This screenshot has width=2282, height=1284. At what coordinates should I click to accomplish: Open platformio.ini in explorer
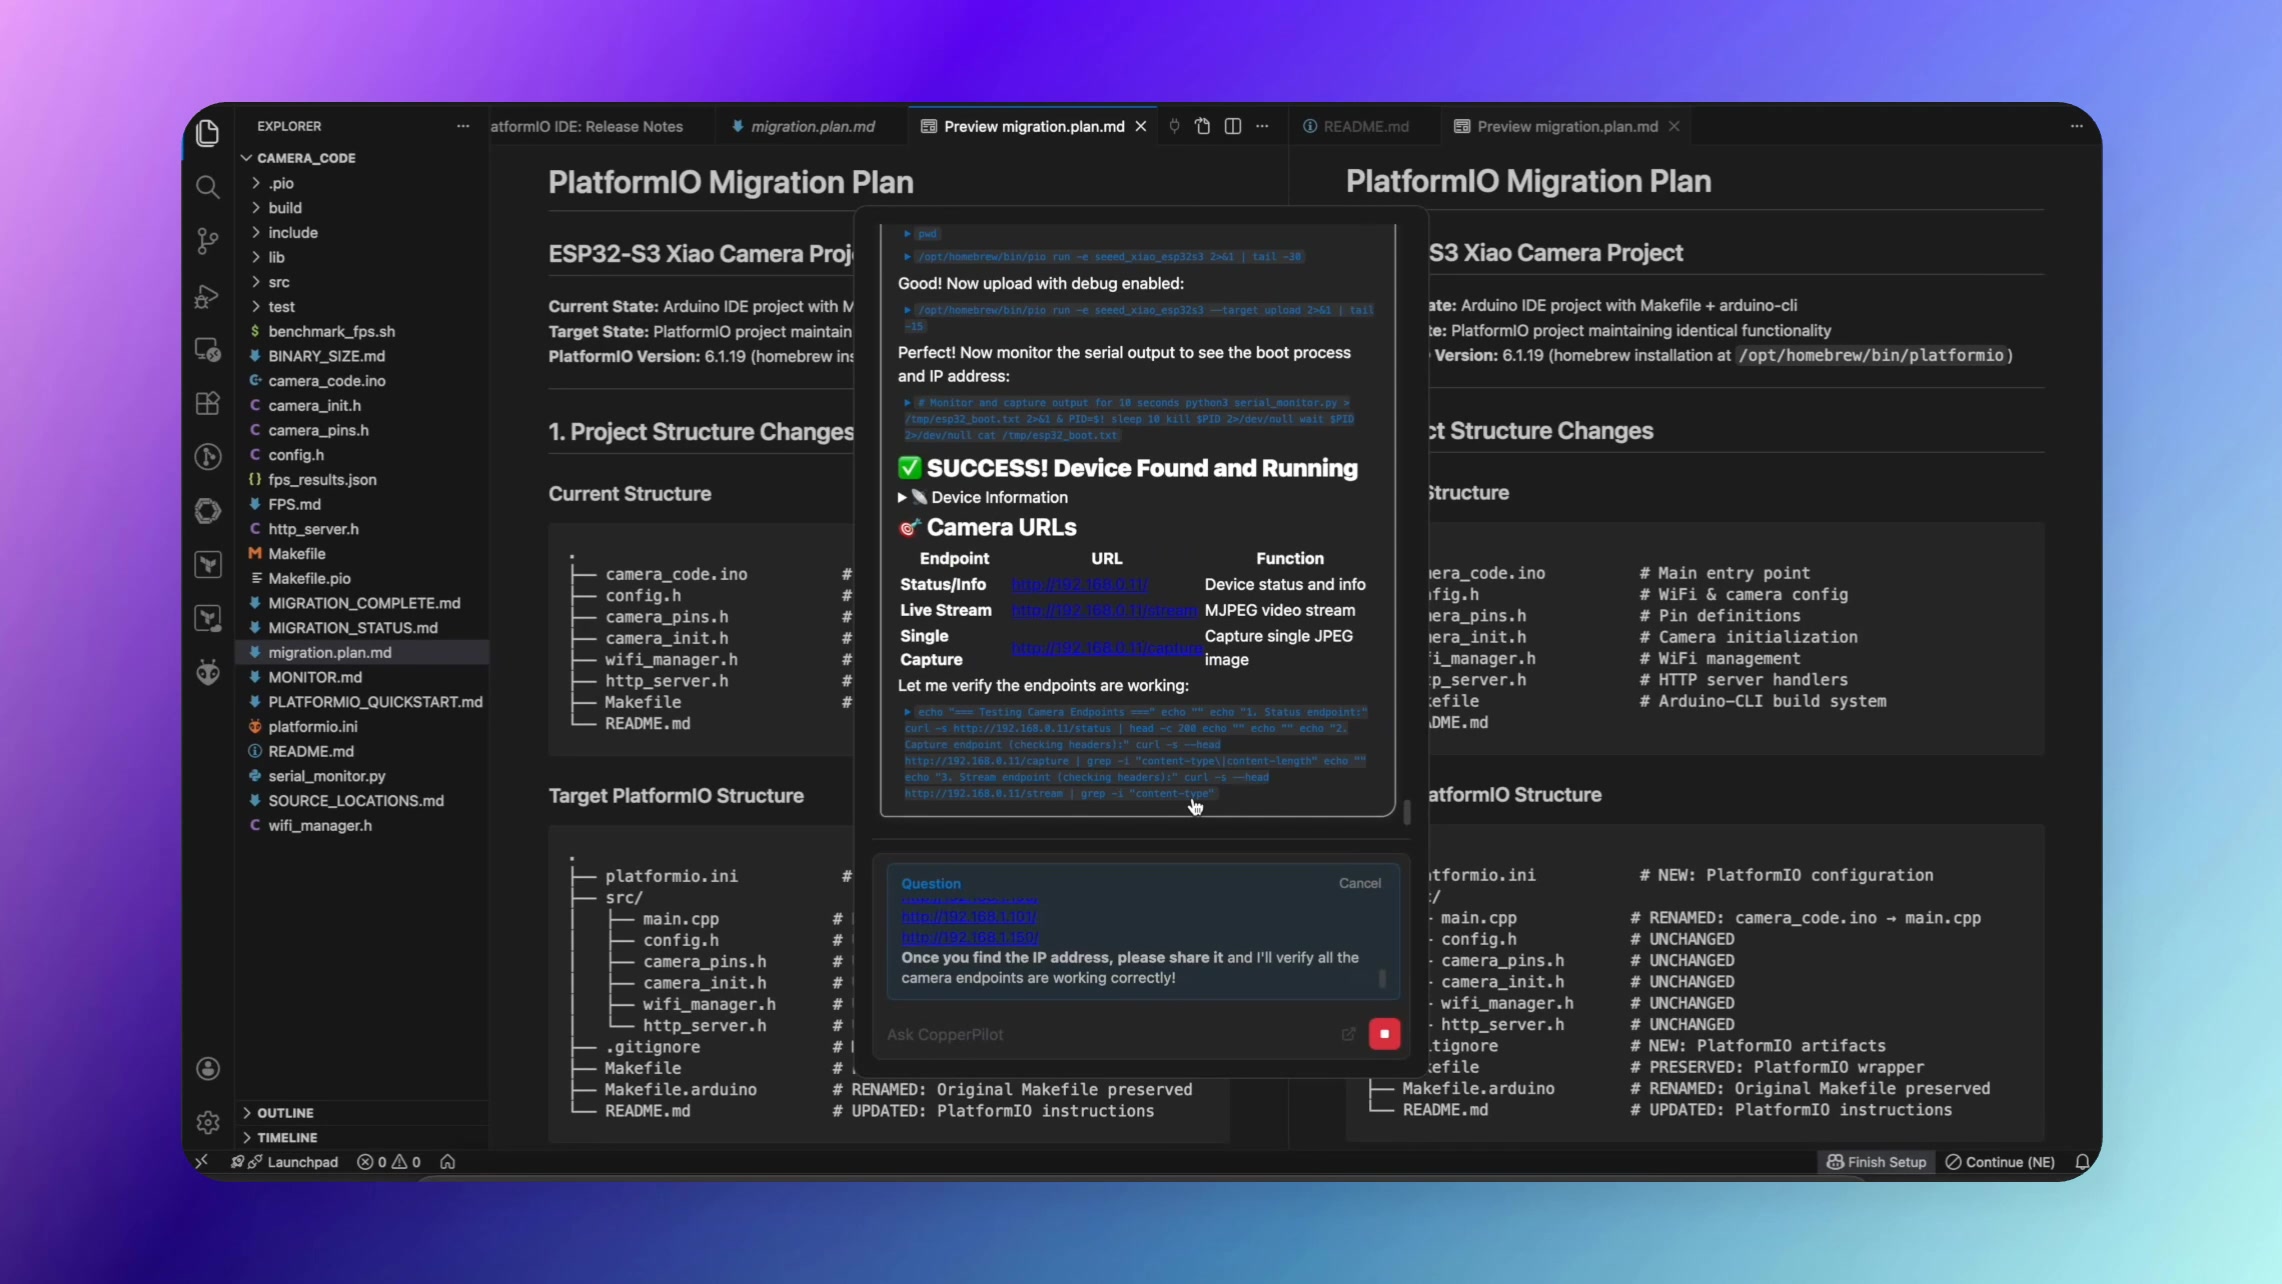[x=362, y=727]
